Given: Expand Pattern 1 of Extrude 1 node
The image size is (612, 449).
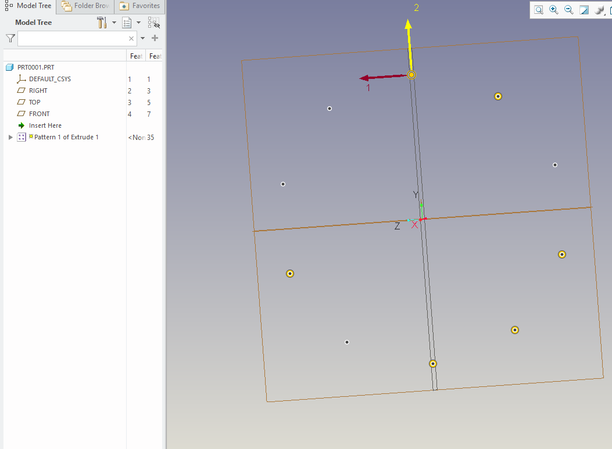Looking at the screenshot, I should coord(10,137).
